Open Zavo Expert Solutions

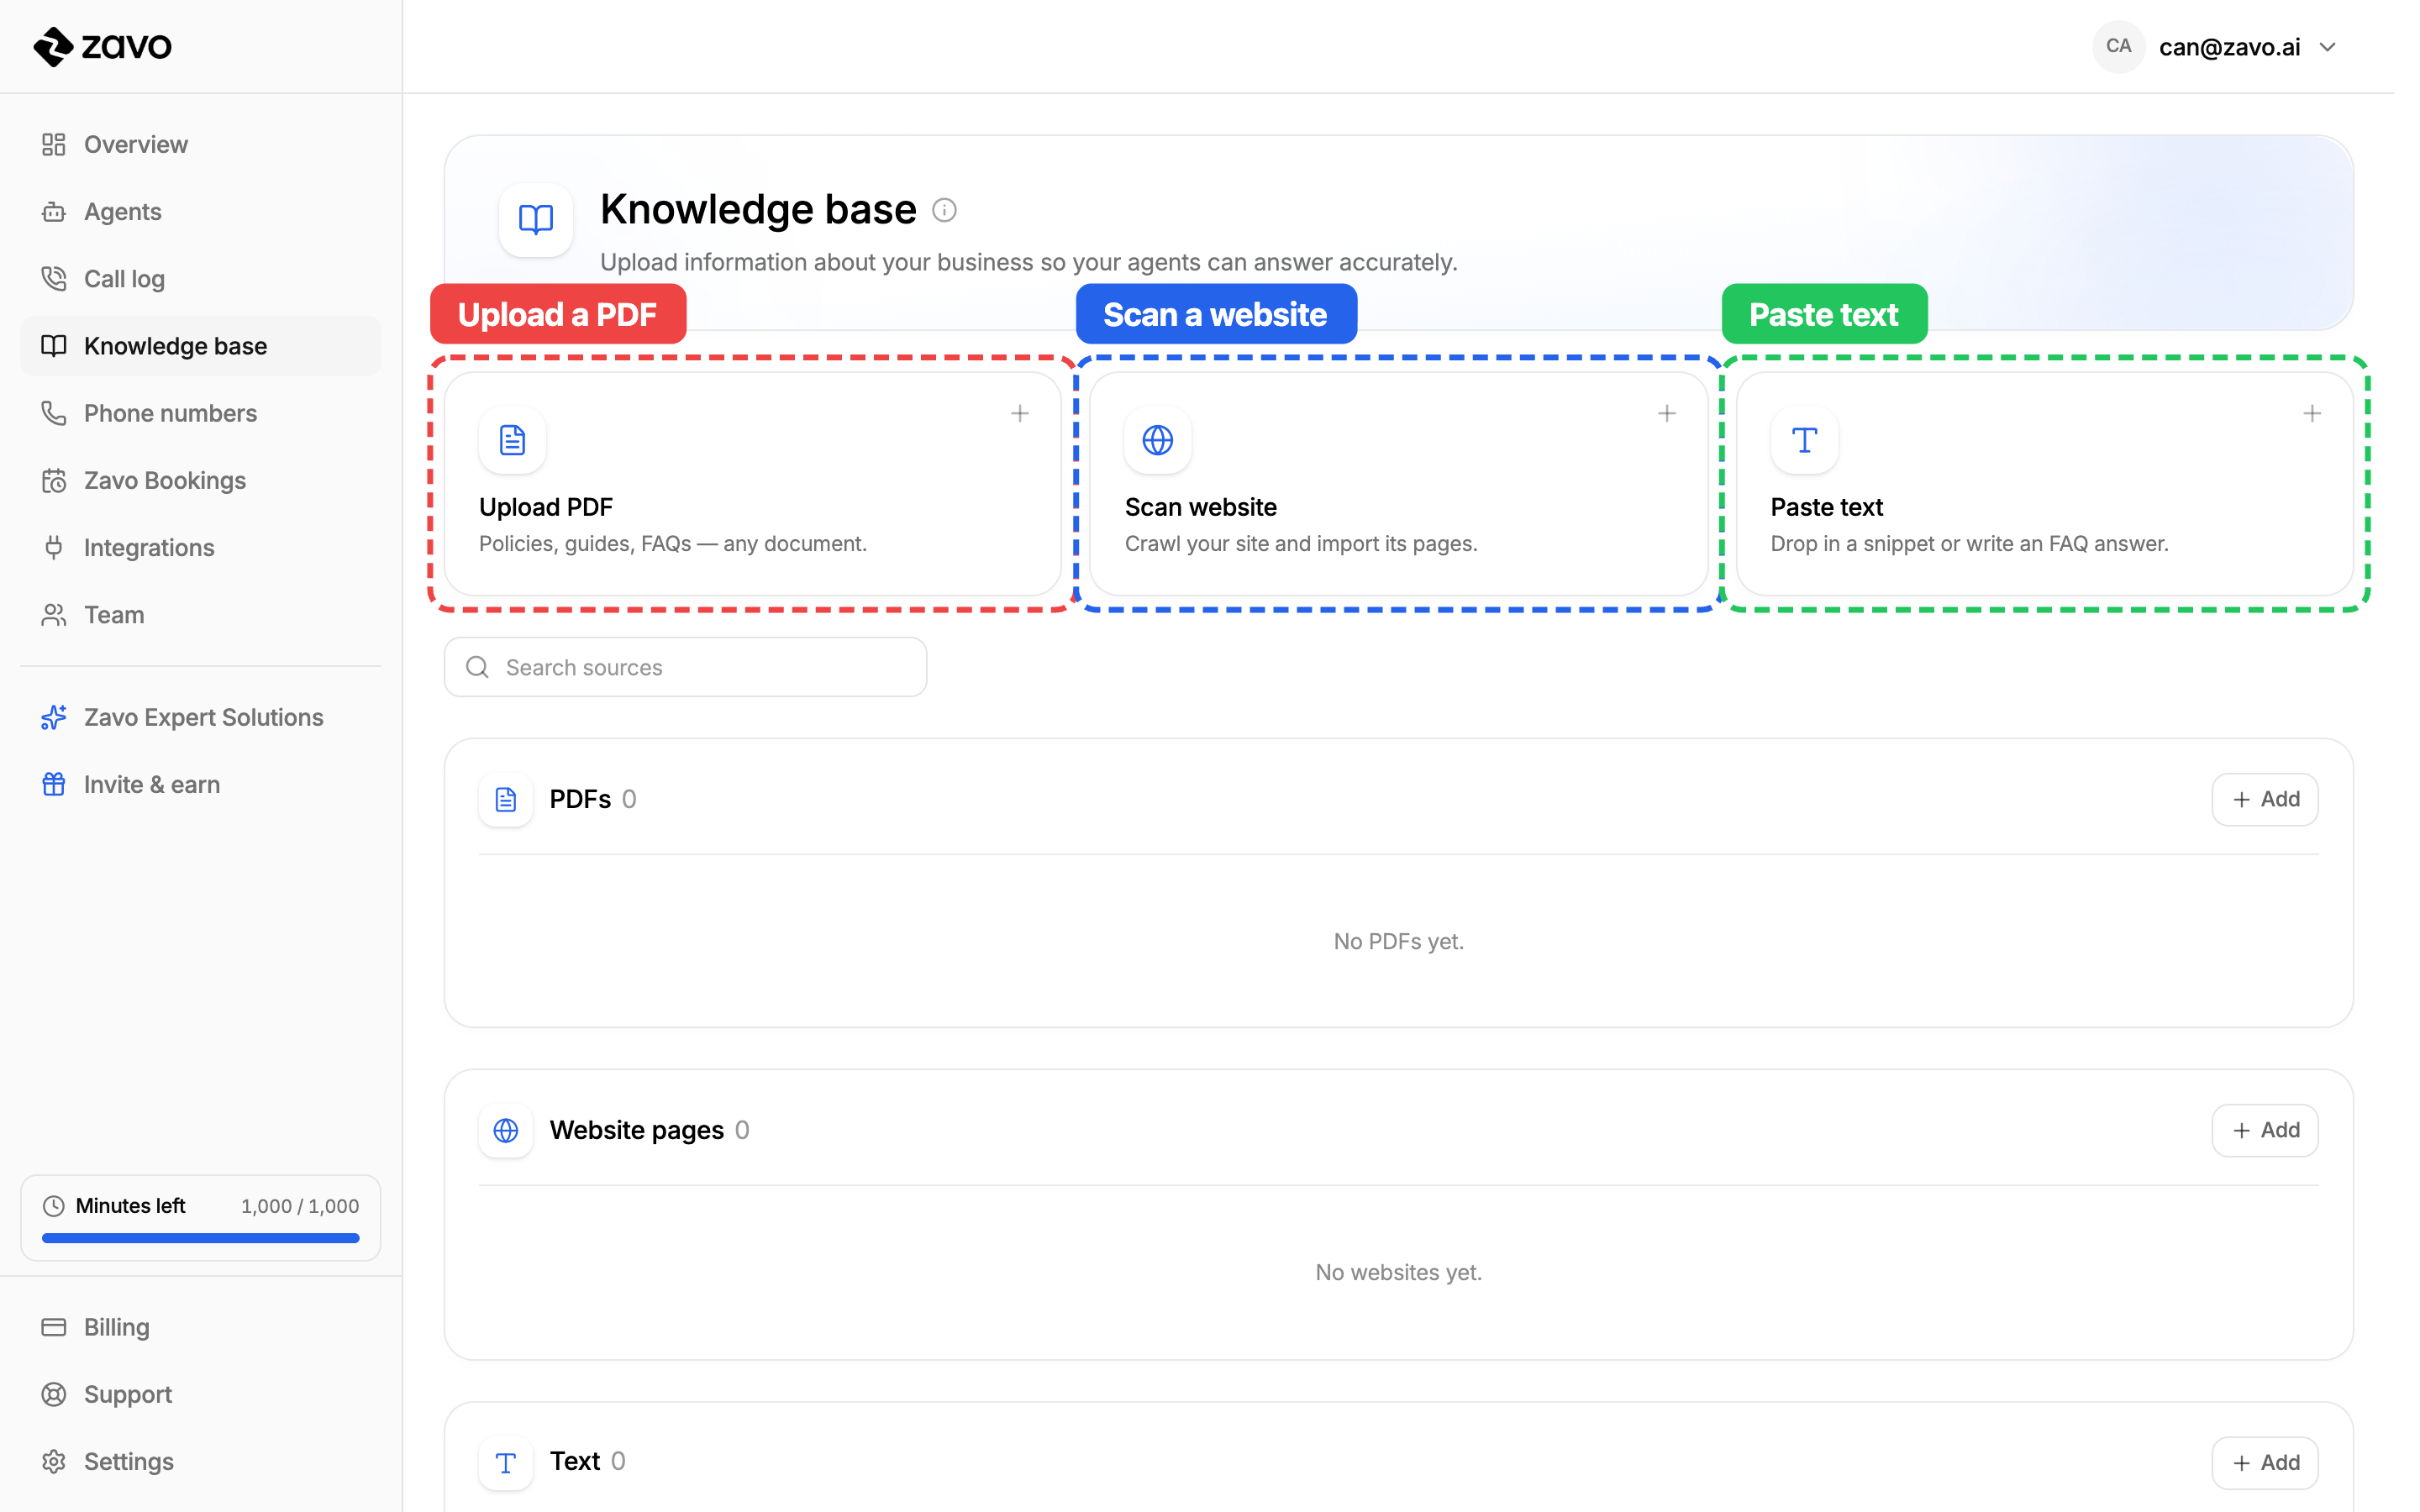click(200, 717)
